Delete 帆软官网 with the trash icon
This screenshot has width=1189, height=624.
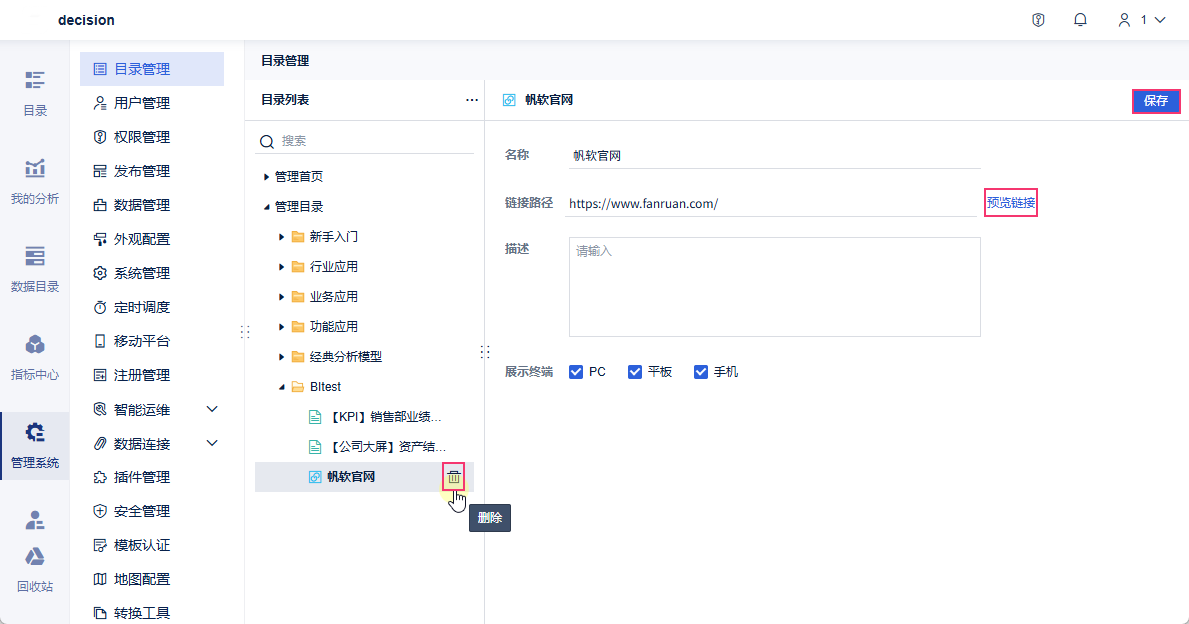pos(453,477)
